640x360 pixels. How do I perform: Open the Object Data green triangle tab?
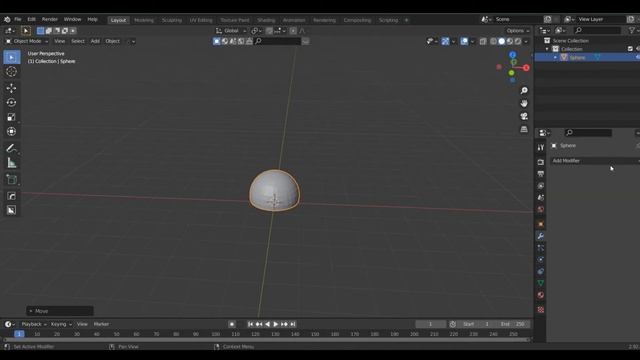pyautogui.click(x=540, y=283)
